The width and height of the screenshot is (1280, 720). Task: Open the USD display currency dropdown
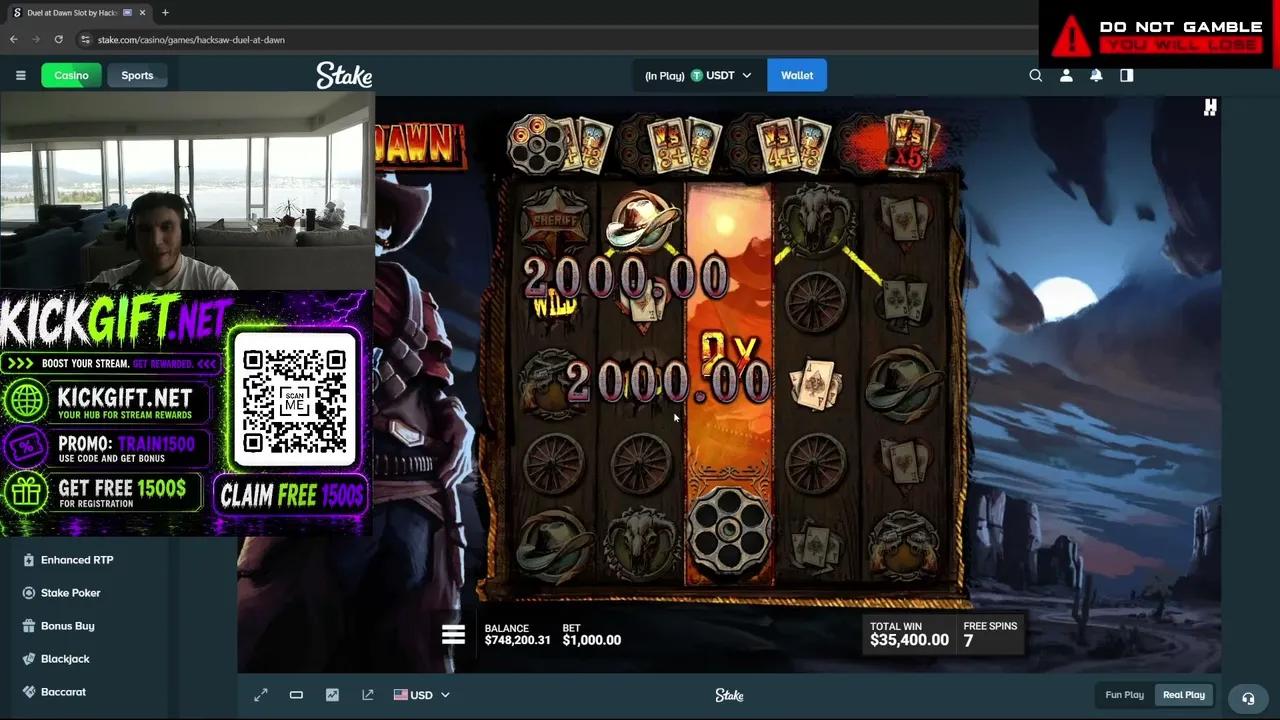(x=421, y=695)
